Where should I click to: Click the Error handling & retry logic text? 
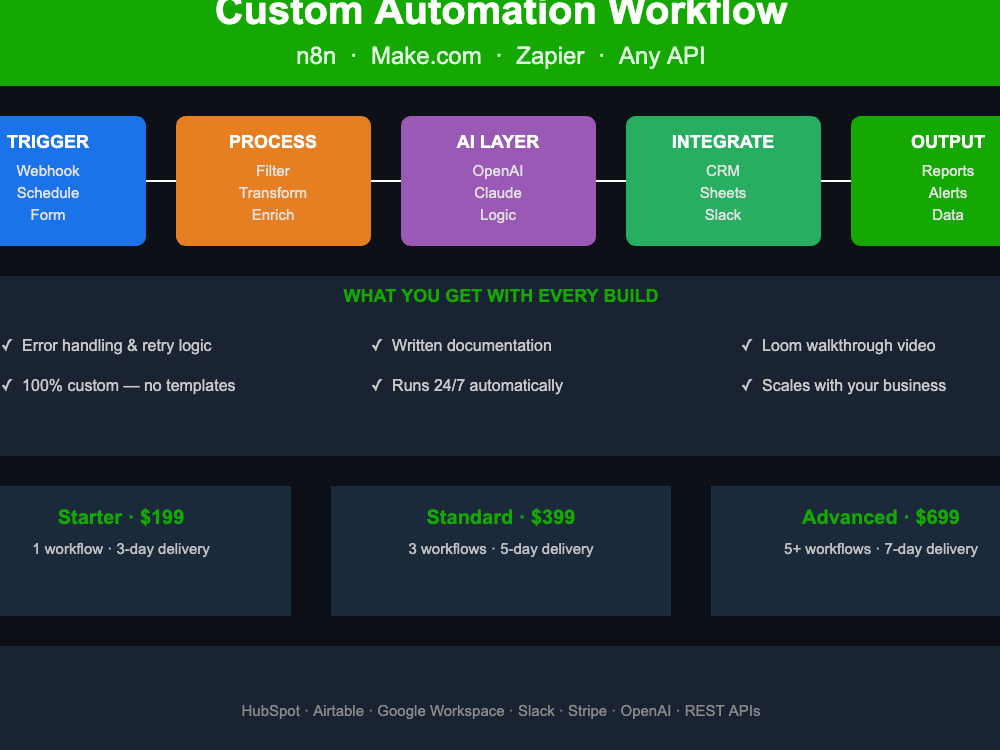click(x=117, y=346)
